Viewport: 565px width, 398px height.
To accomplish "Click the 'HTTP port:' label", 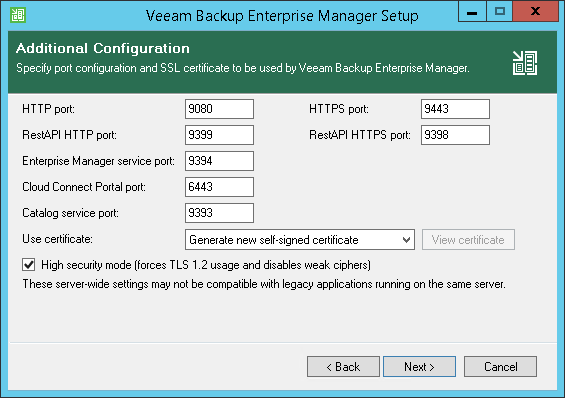I will click(x=48, y=109).
